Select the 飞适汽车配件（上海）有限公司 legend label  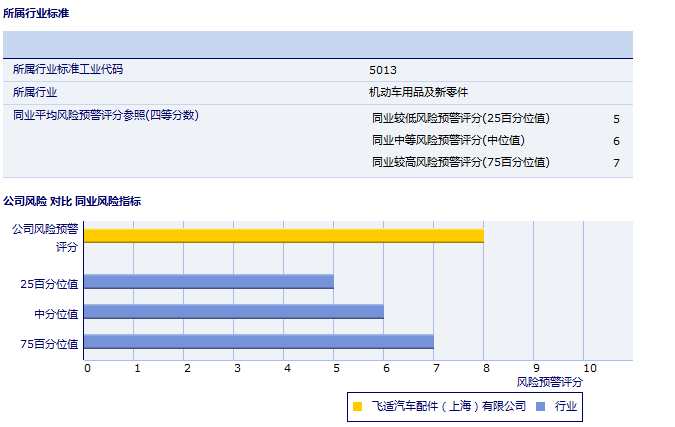point(448,406)
